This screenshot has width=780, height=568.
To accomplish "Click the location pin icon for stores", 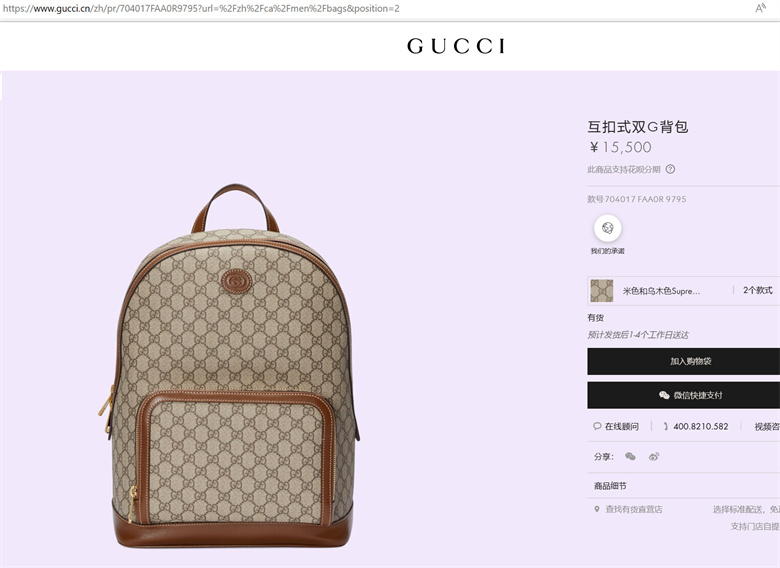I will coord(596,509).
